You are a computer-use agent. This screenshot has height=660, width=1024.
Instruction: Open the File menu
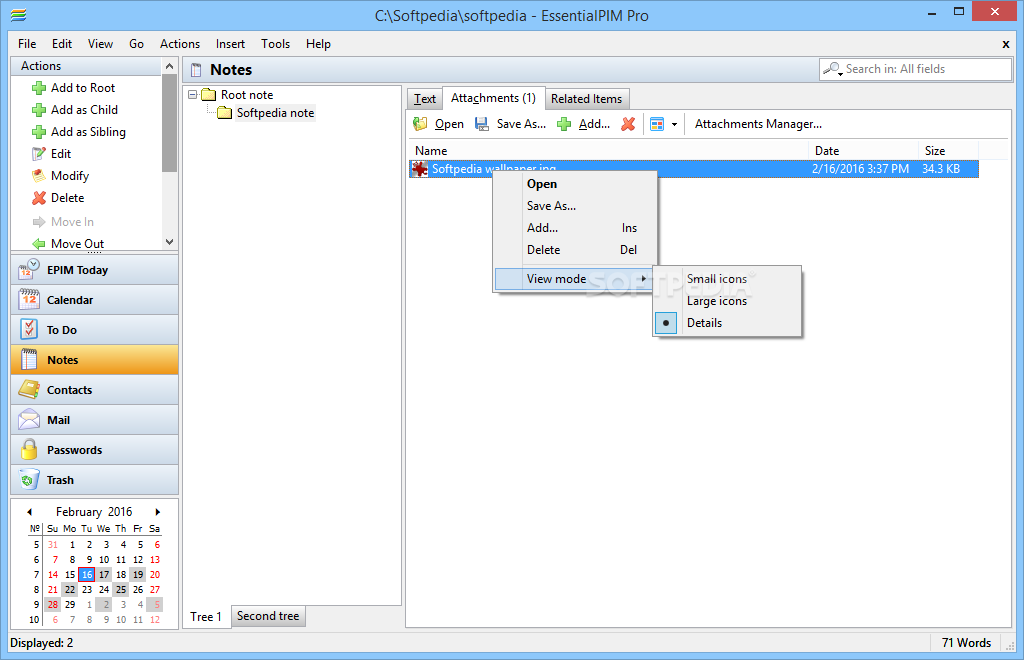coord(27,44)
